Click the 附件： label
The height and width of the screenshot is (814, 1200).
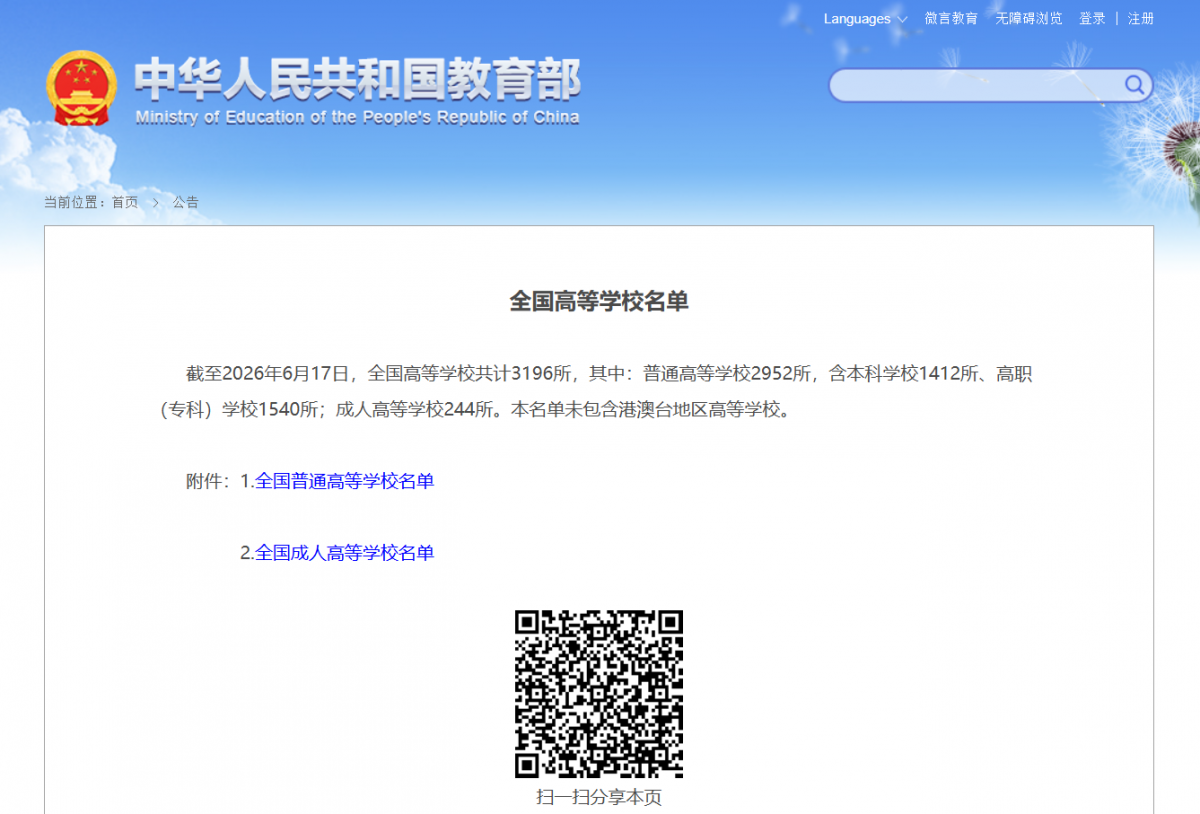pos(208,481)
